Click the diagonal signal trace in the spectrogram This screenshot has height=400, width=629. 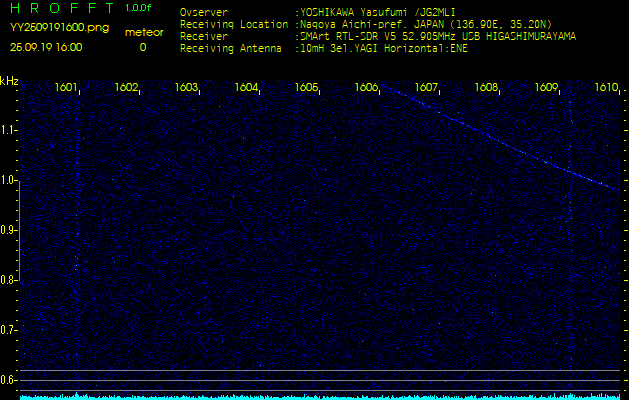(500, 138)
